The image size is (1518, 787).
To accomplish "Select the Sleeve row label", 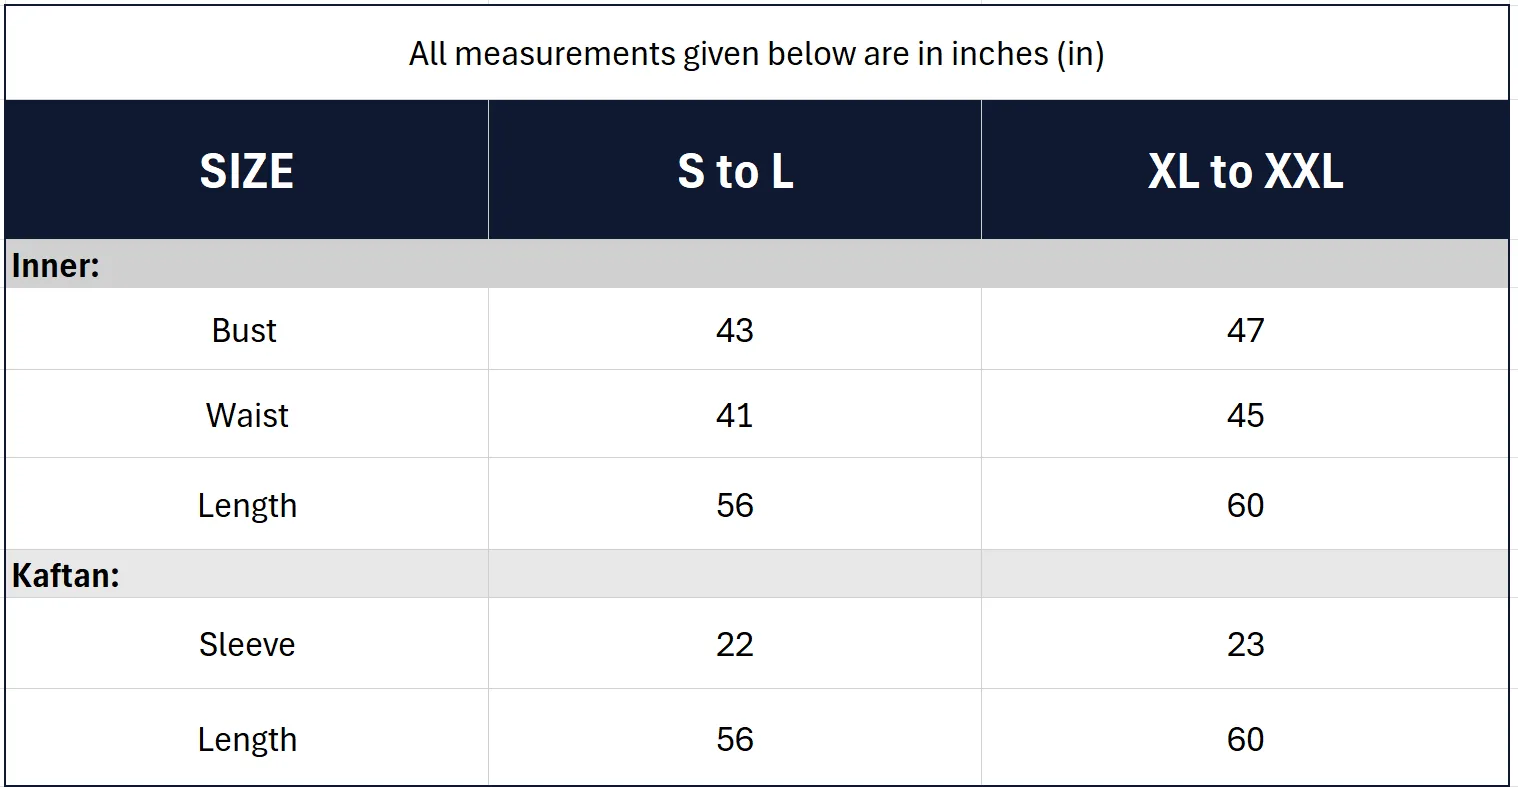I will 247,644.
